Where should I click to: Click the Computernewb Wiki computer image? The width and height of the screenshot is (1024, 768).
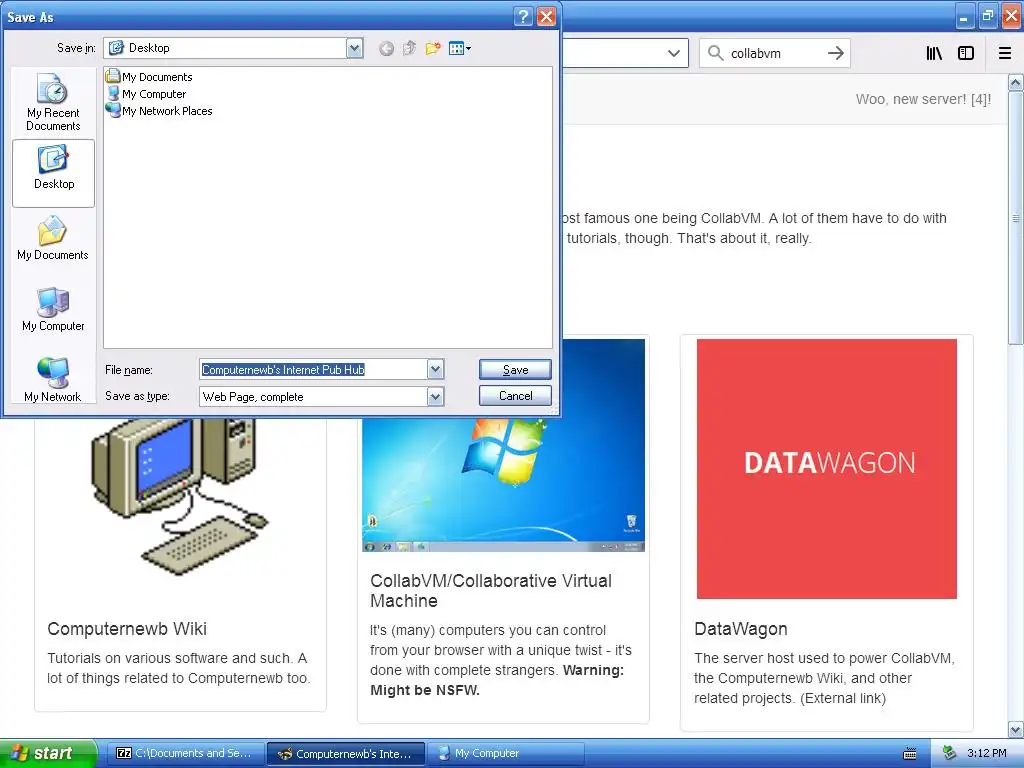pos(180,498)
